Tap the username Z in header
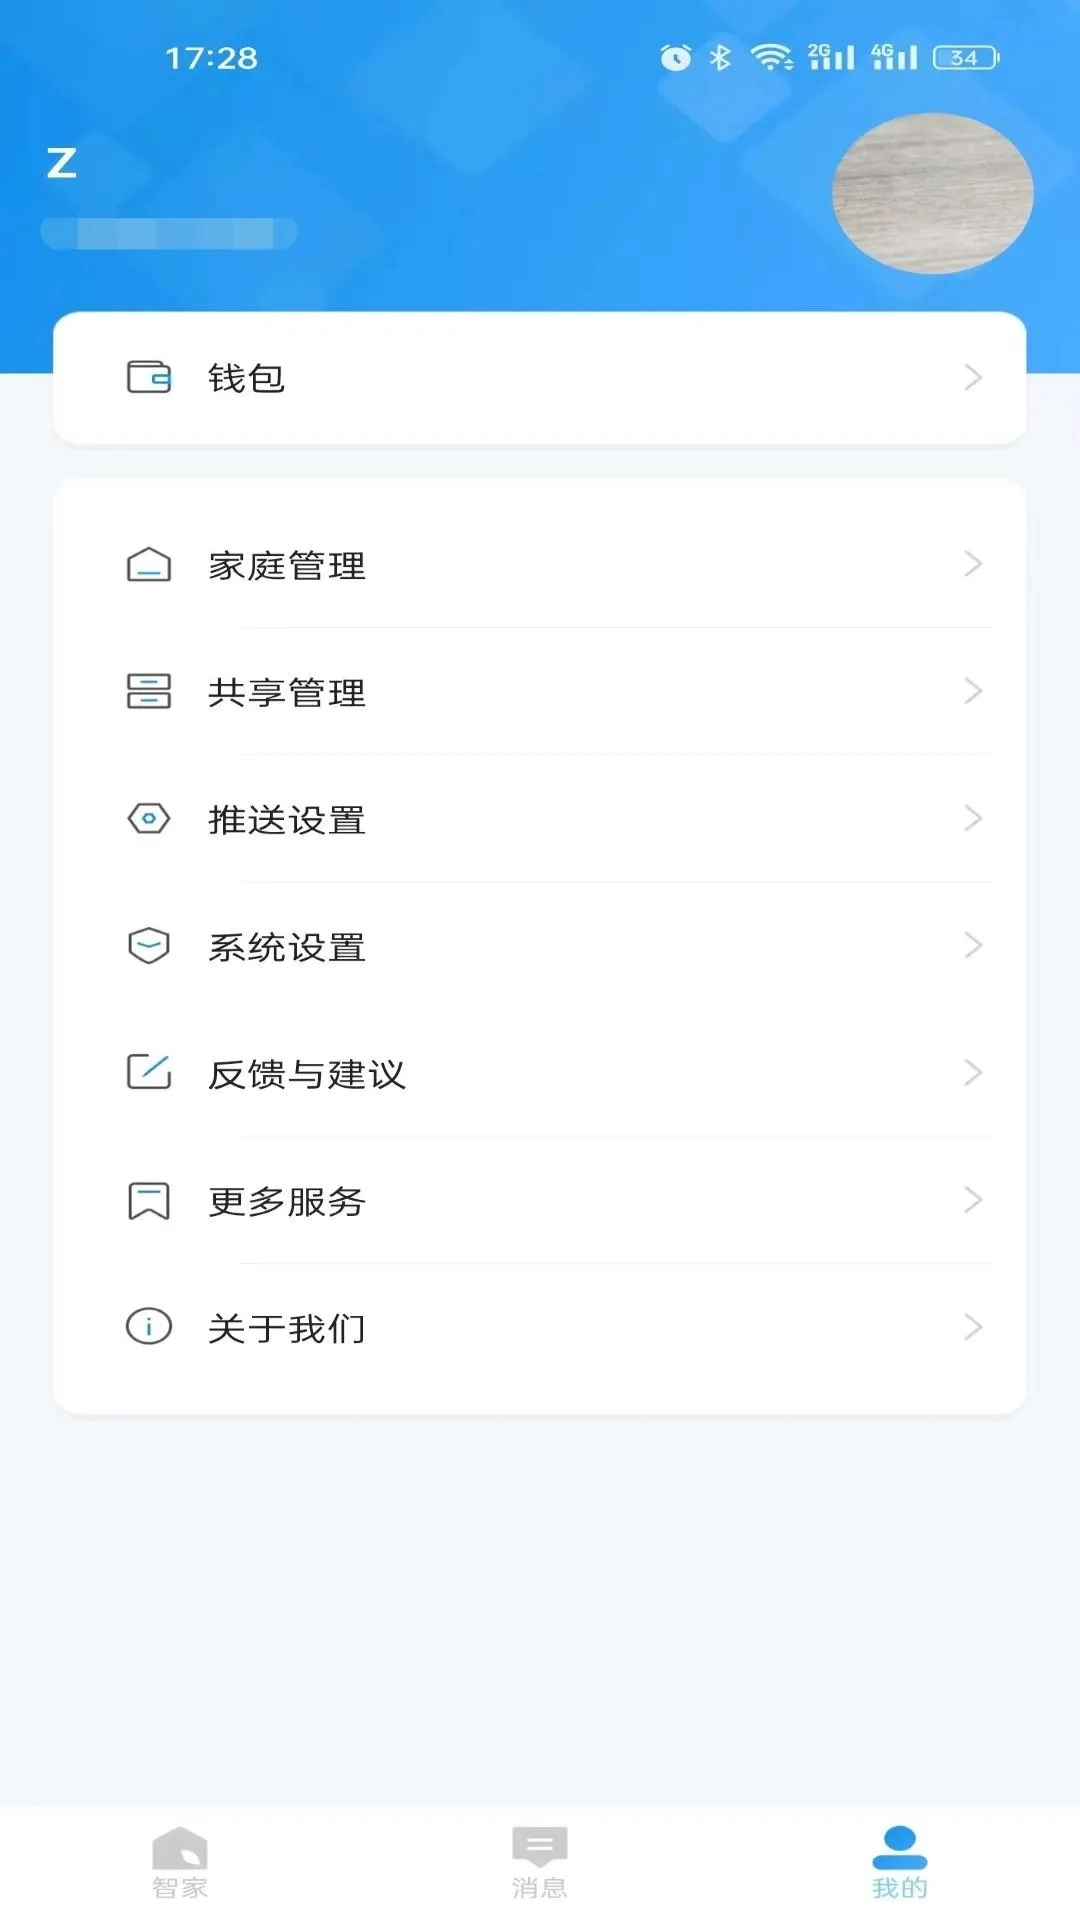This screenshot has height=1920, width=1080. (x=62, y=163)
